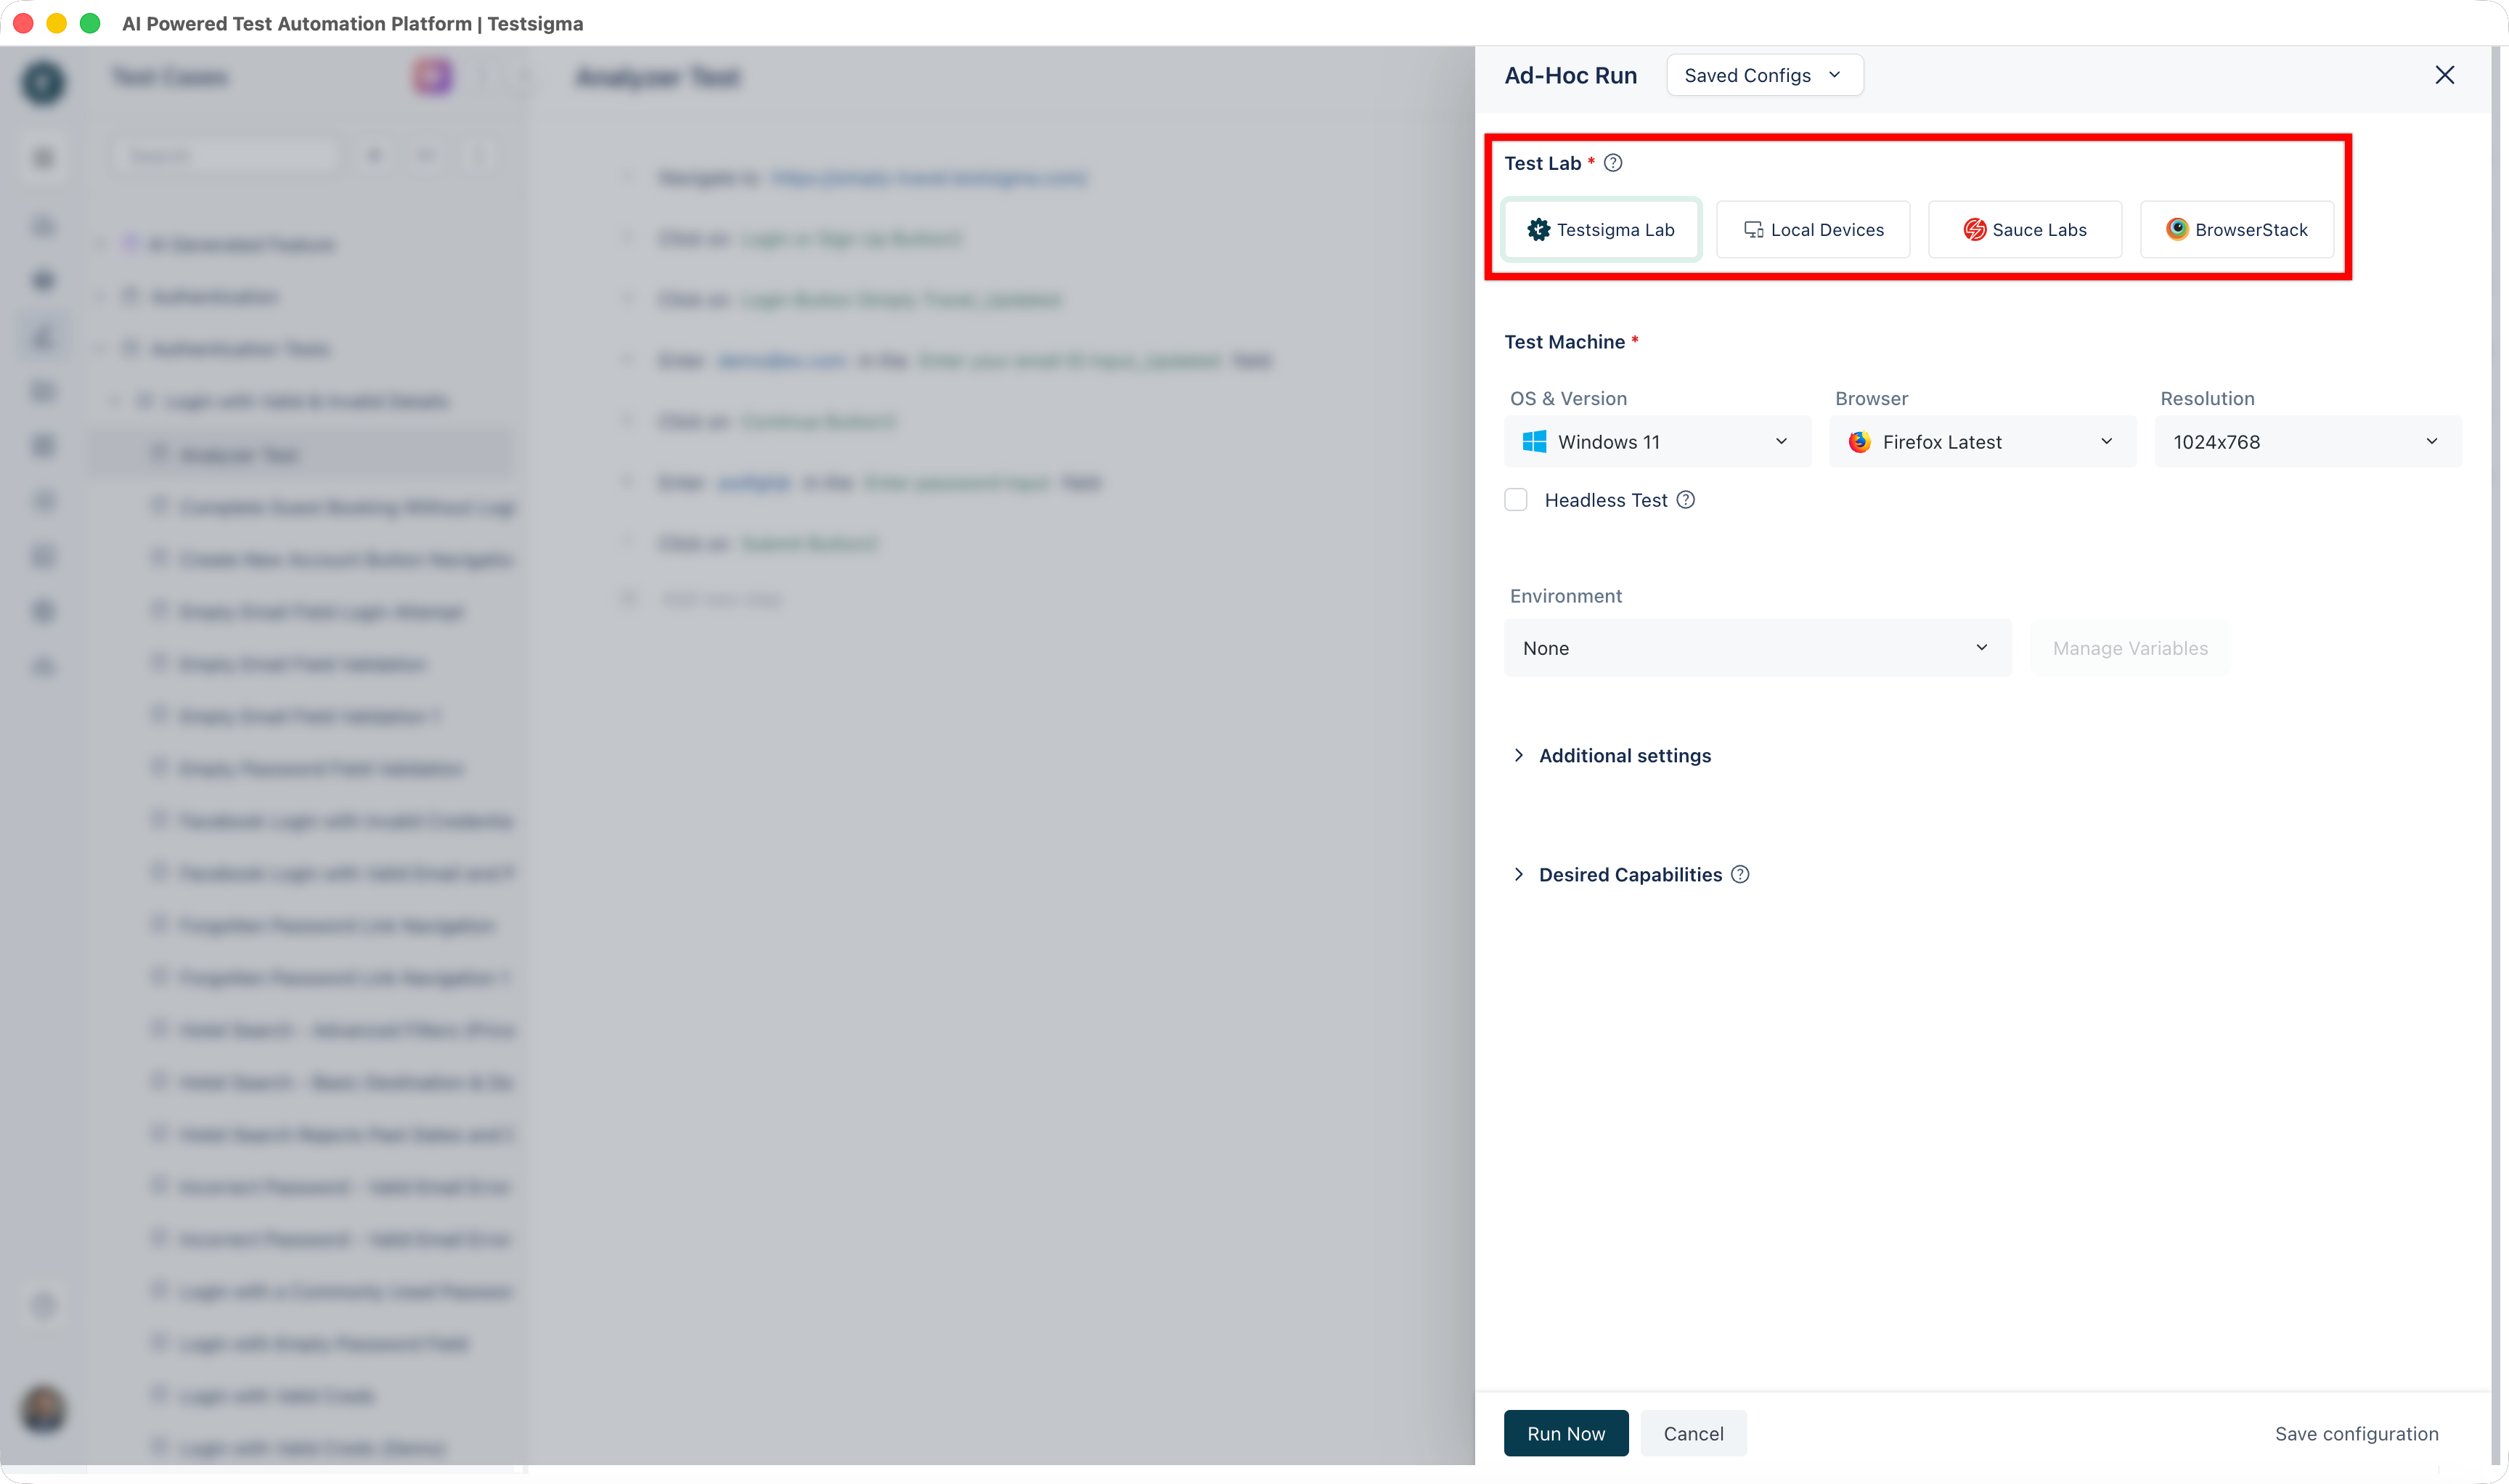Close the Ad-Hoc Run panel
Image resolution: width=2509 pixels, height=1484 pixels.
(x=2444, y=75)
